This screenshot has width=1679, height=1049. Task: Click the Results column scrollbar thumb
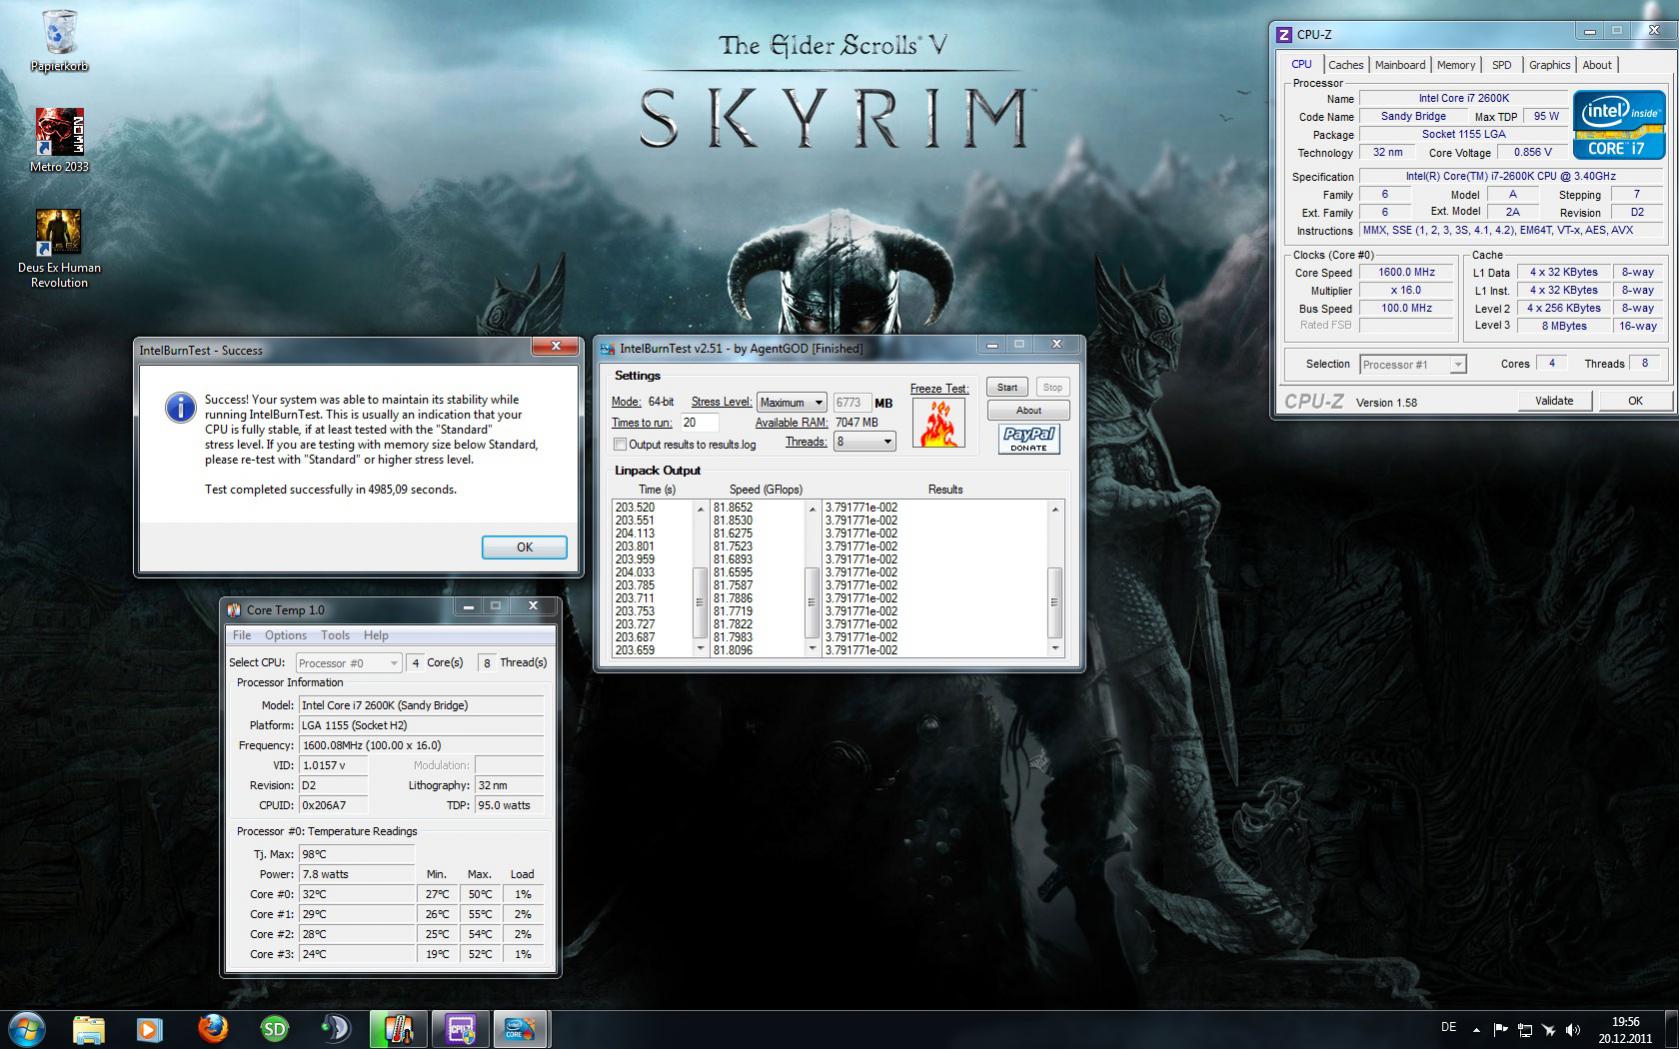[1054, 602]
